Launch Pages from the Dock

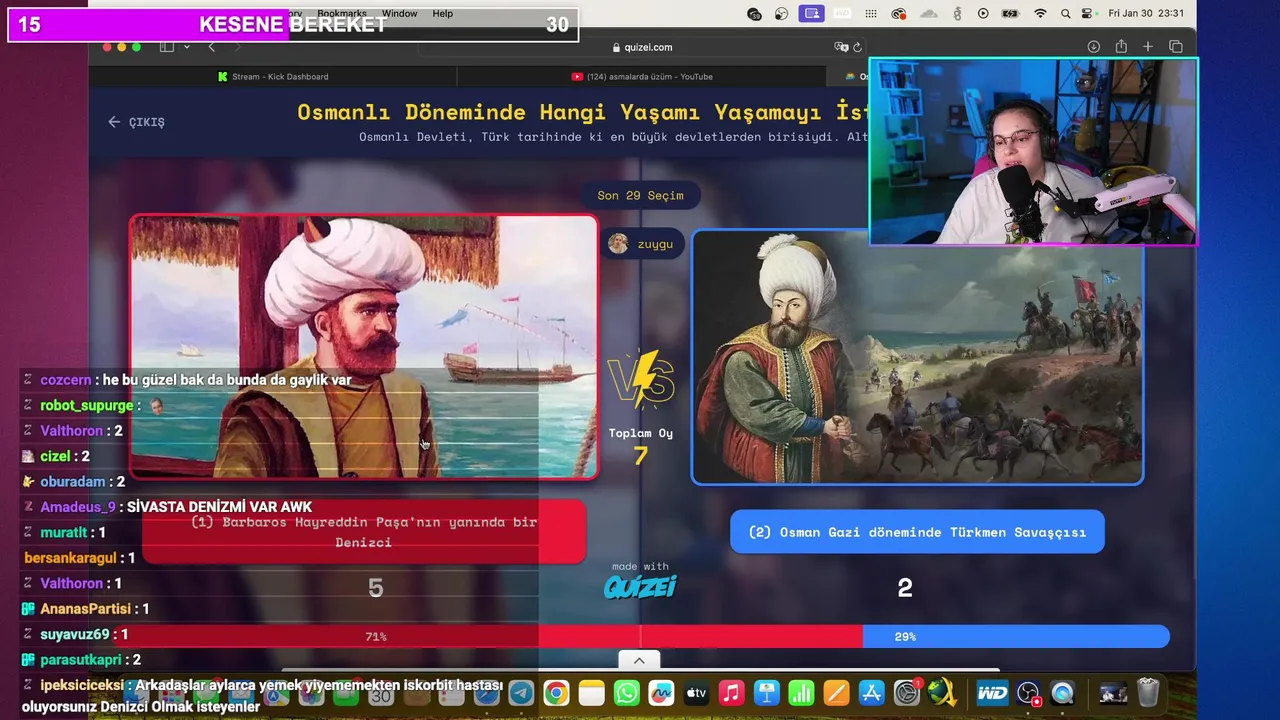click(x=836, y=693)
